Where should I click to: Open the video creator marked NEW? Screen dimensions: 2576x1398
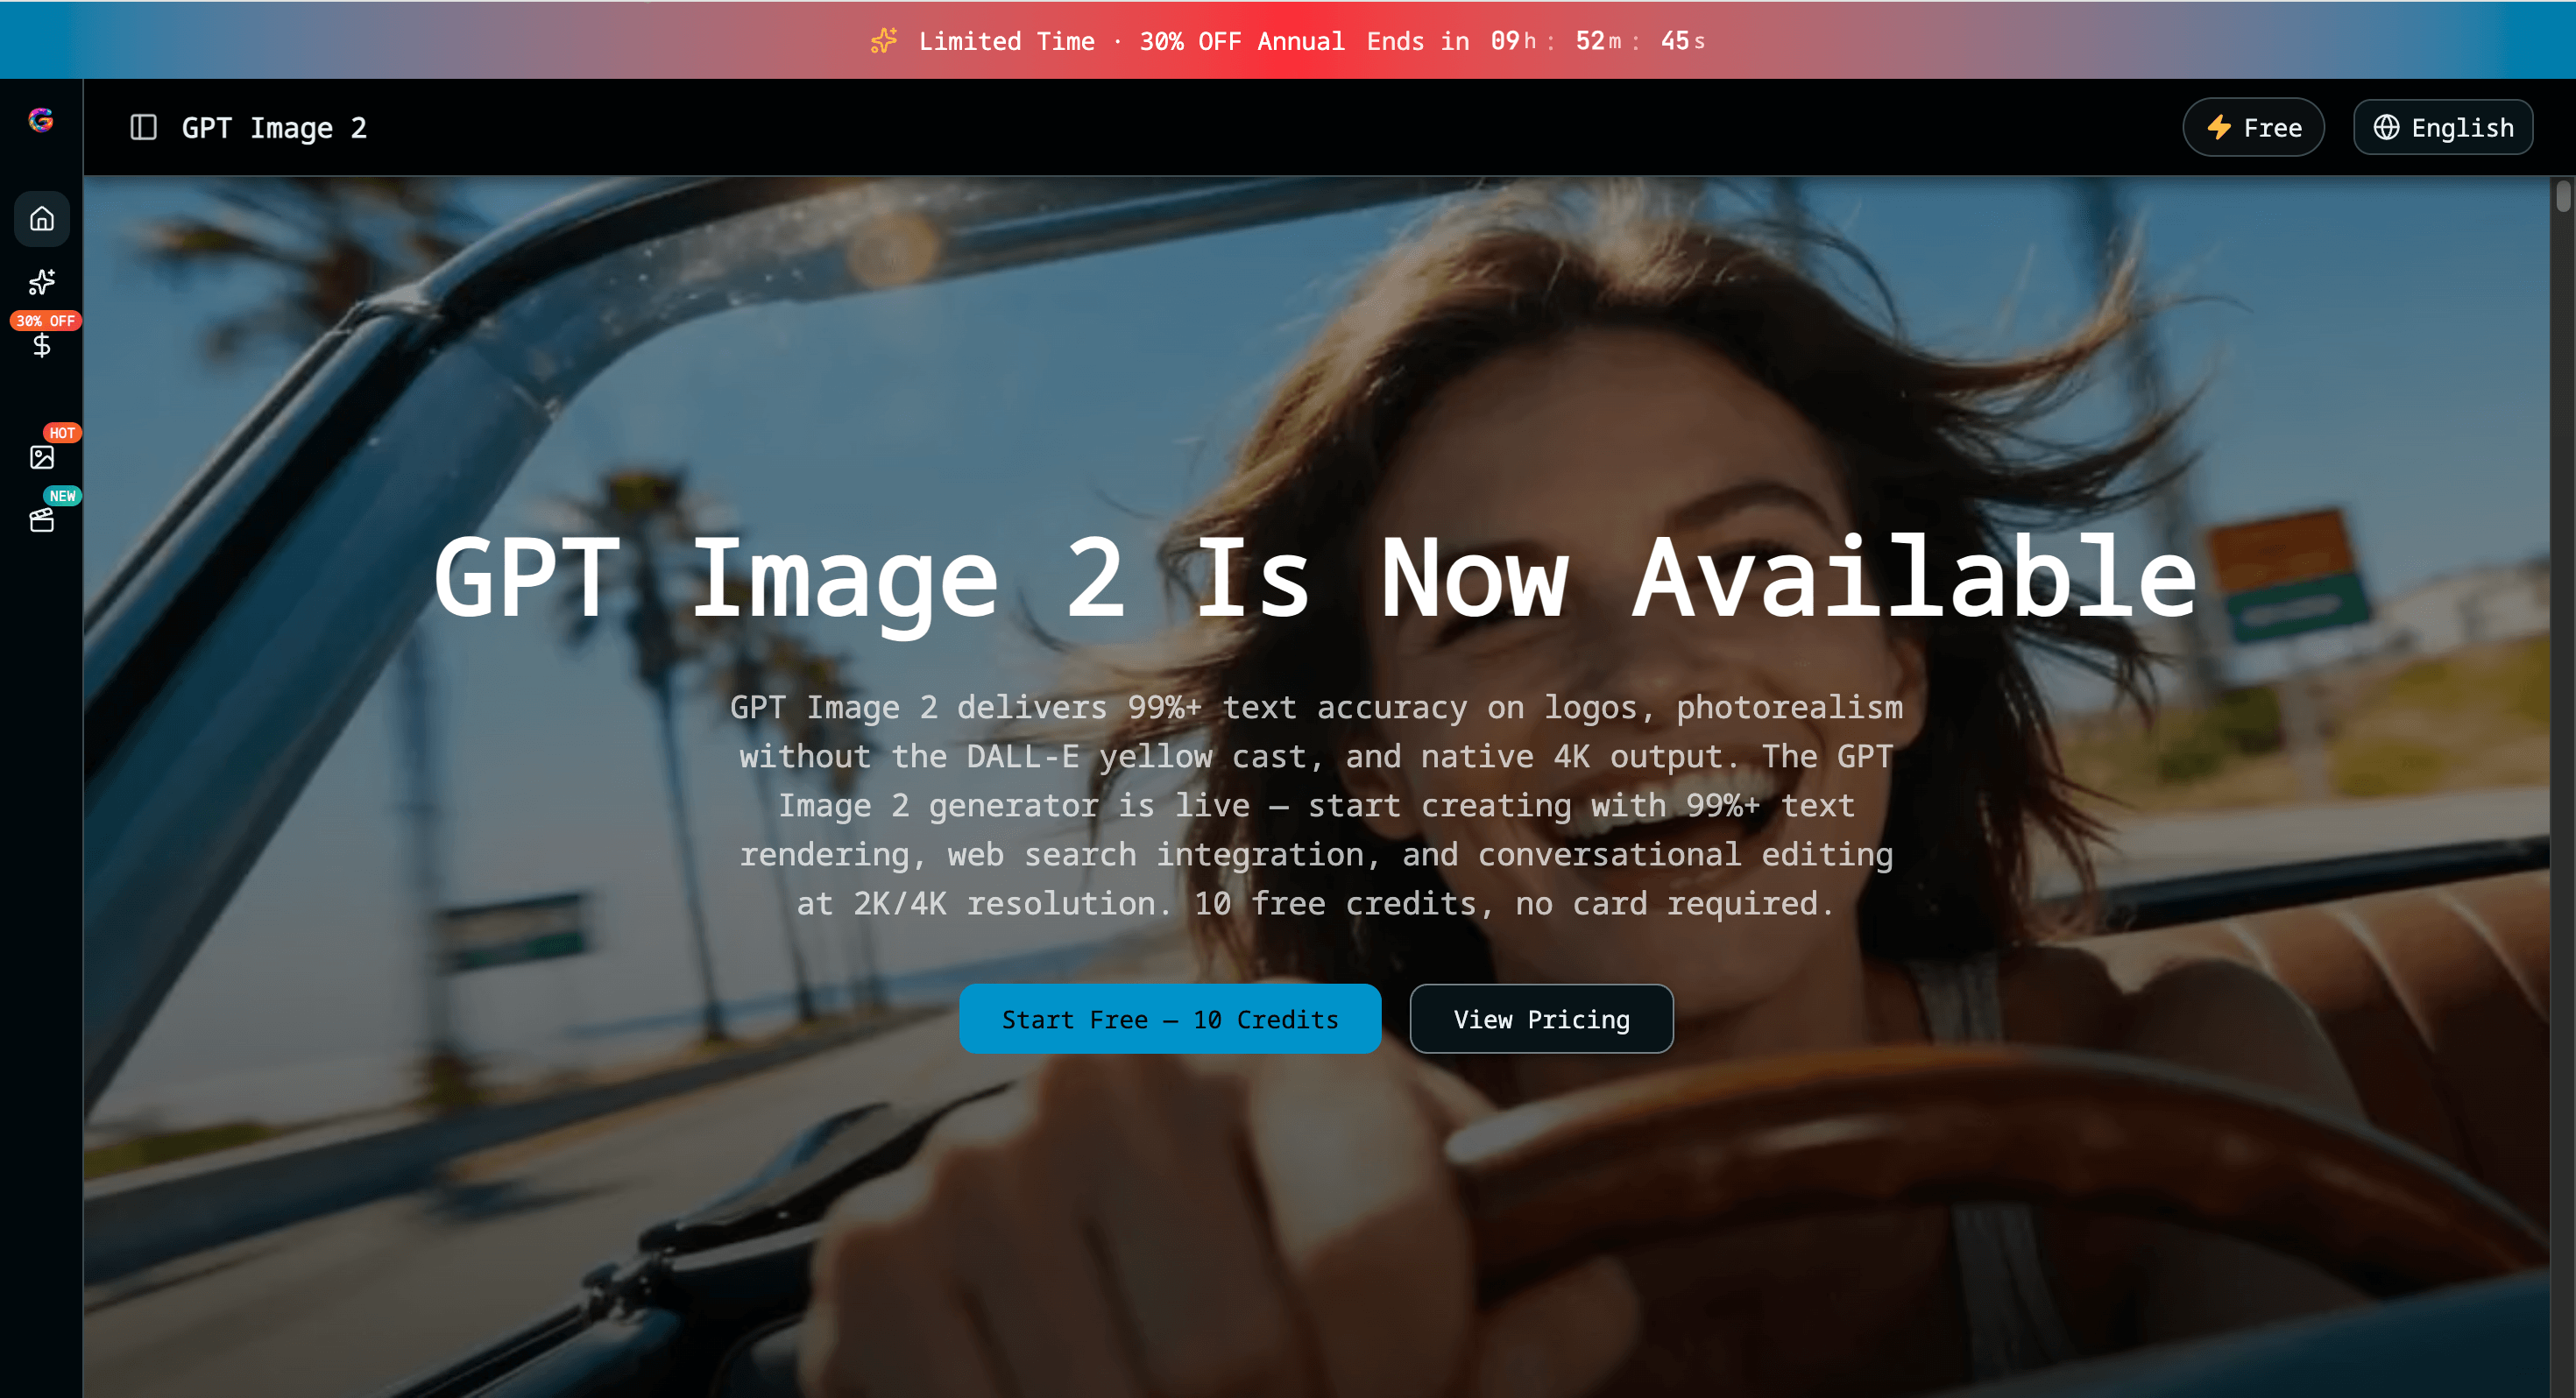(41, 519)
